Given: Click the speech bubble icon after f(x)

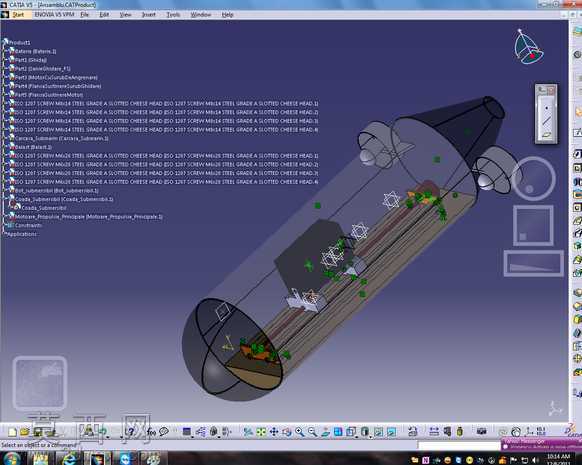Looking at the screenshot, I should (164, 432).
